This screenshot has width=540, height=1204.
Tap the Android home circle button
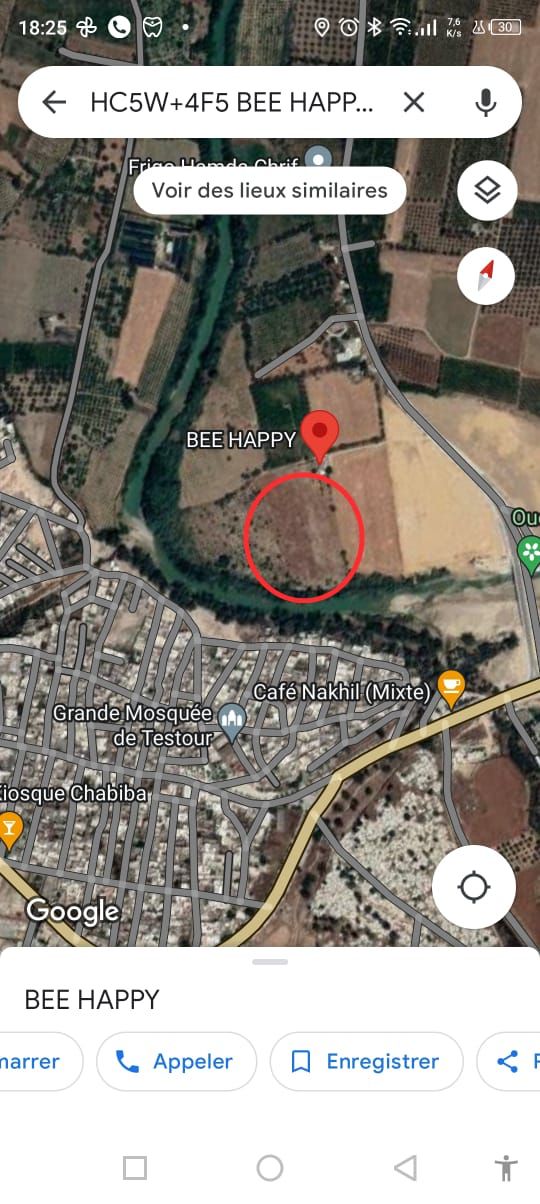tap(270, 1167)
